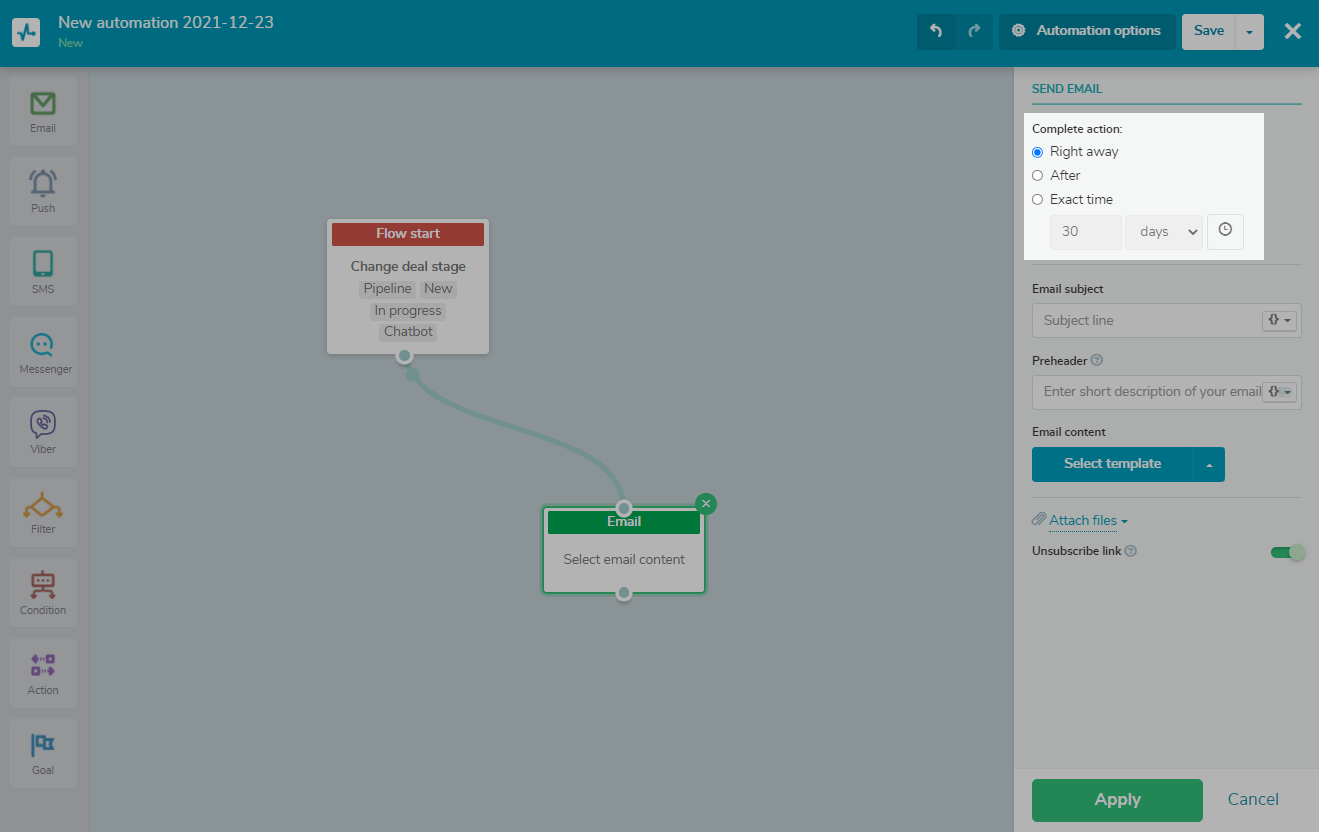Click the Select template button

coord(1113,464)
